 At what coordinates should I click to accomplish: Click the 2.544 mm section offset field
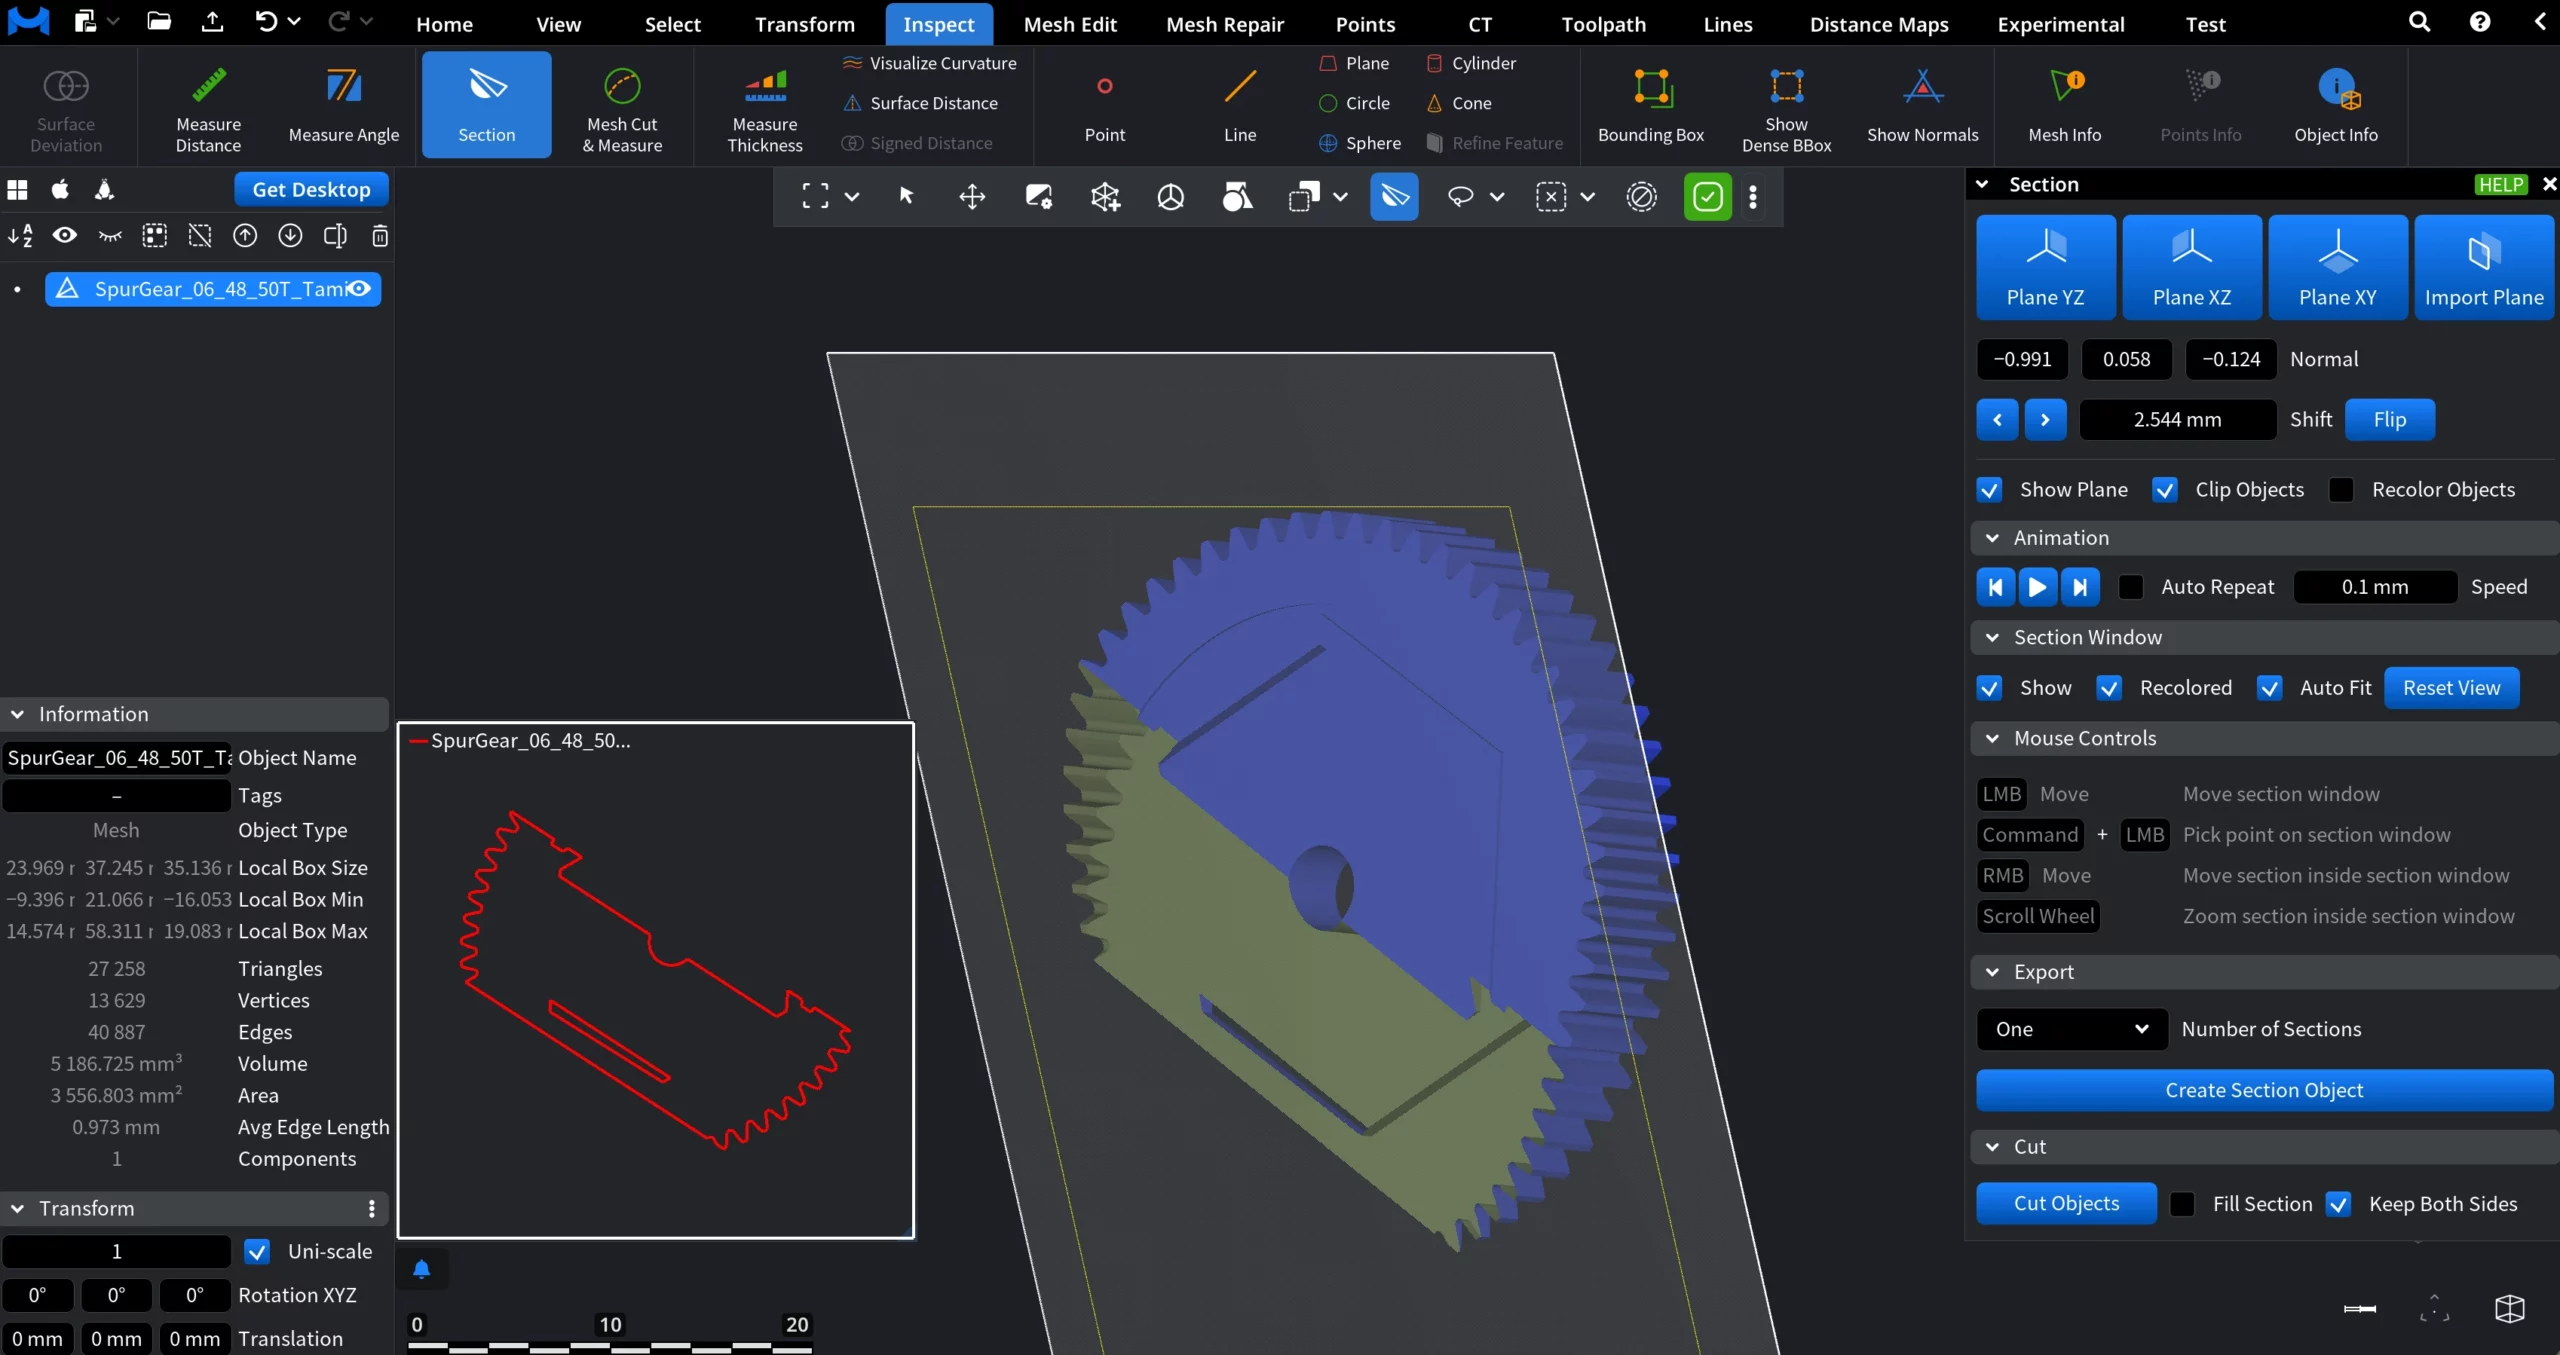point(2176,419)
